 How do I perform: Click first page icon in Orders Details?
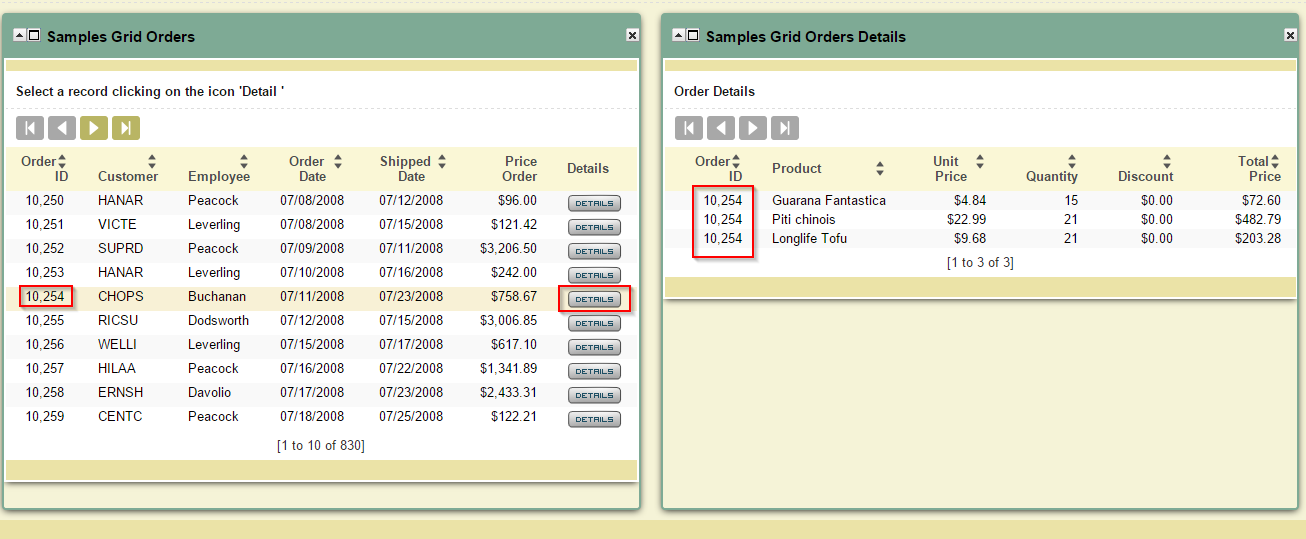tap(689, 128)
